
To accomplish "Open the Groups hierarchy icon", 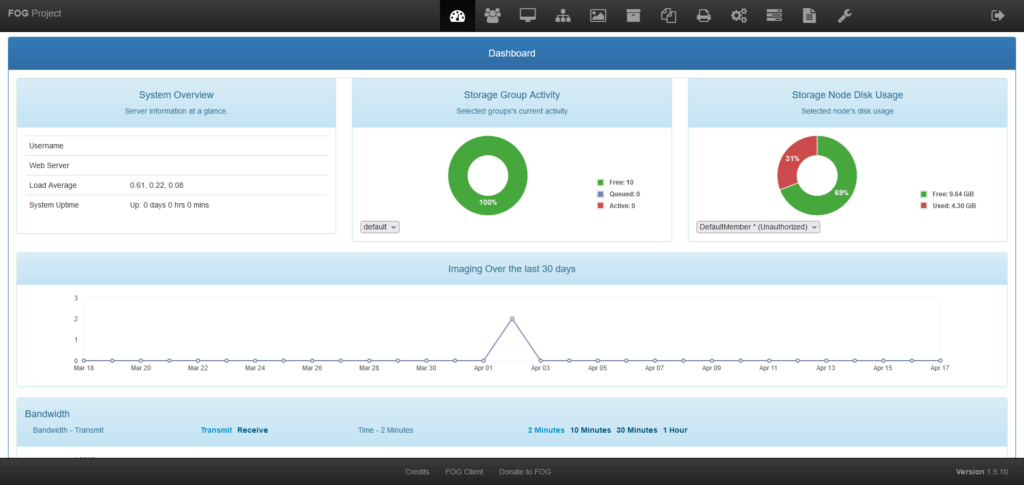I will pyautogui.click(x=562, y=15).
